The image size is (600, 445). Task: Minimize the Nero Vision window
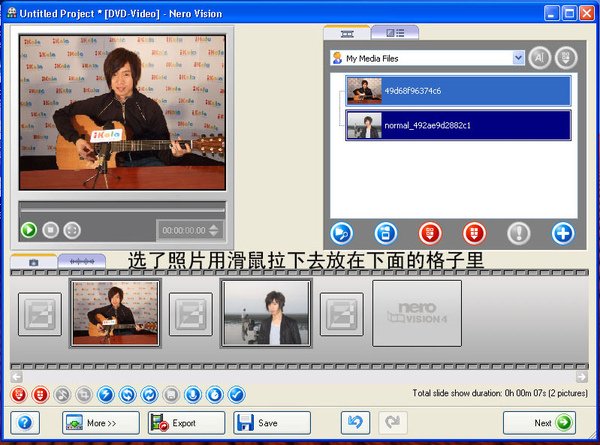[x=551, y=13]
